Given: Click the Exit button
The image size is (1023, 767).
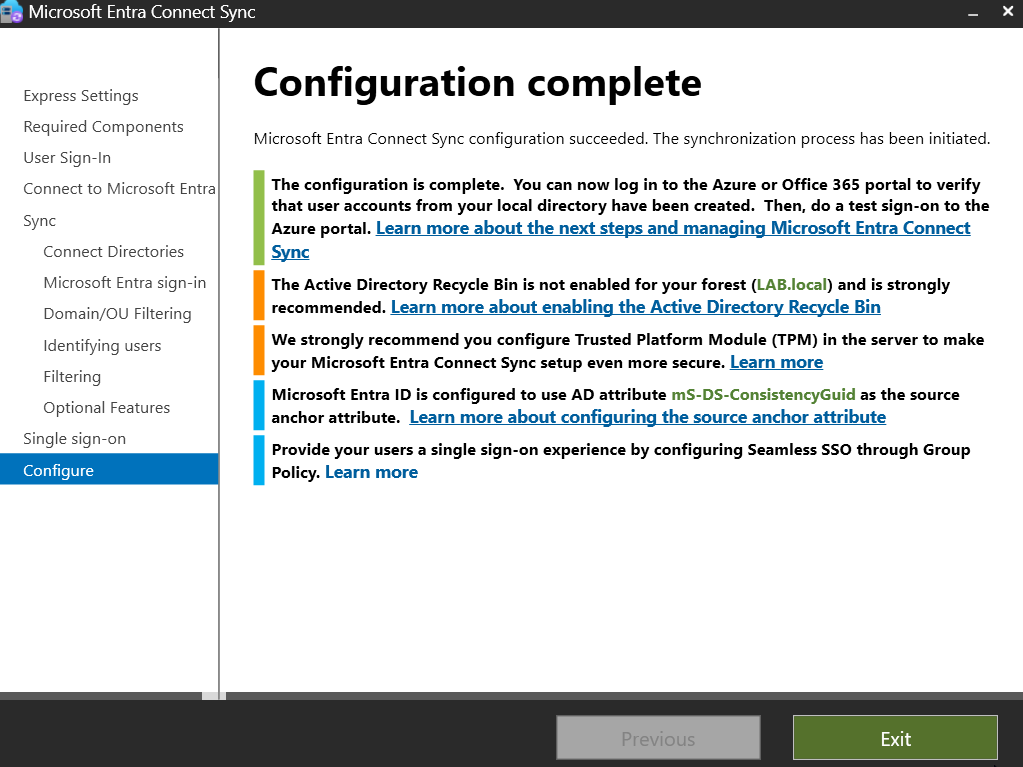Looking at the screenshot, I should pos(895,738).
